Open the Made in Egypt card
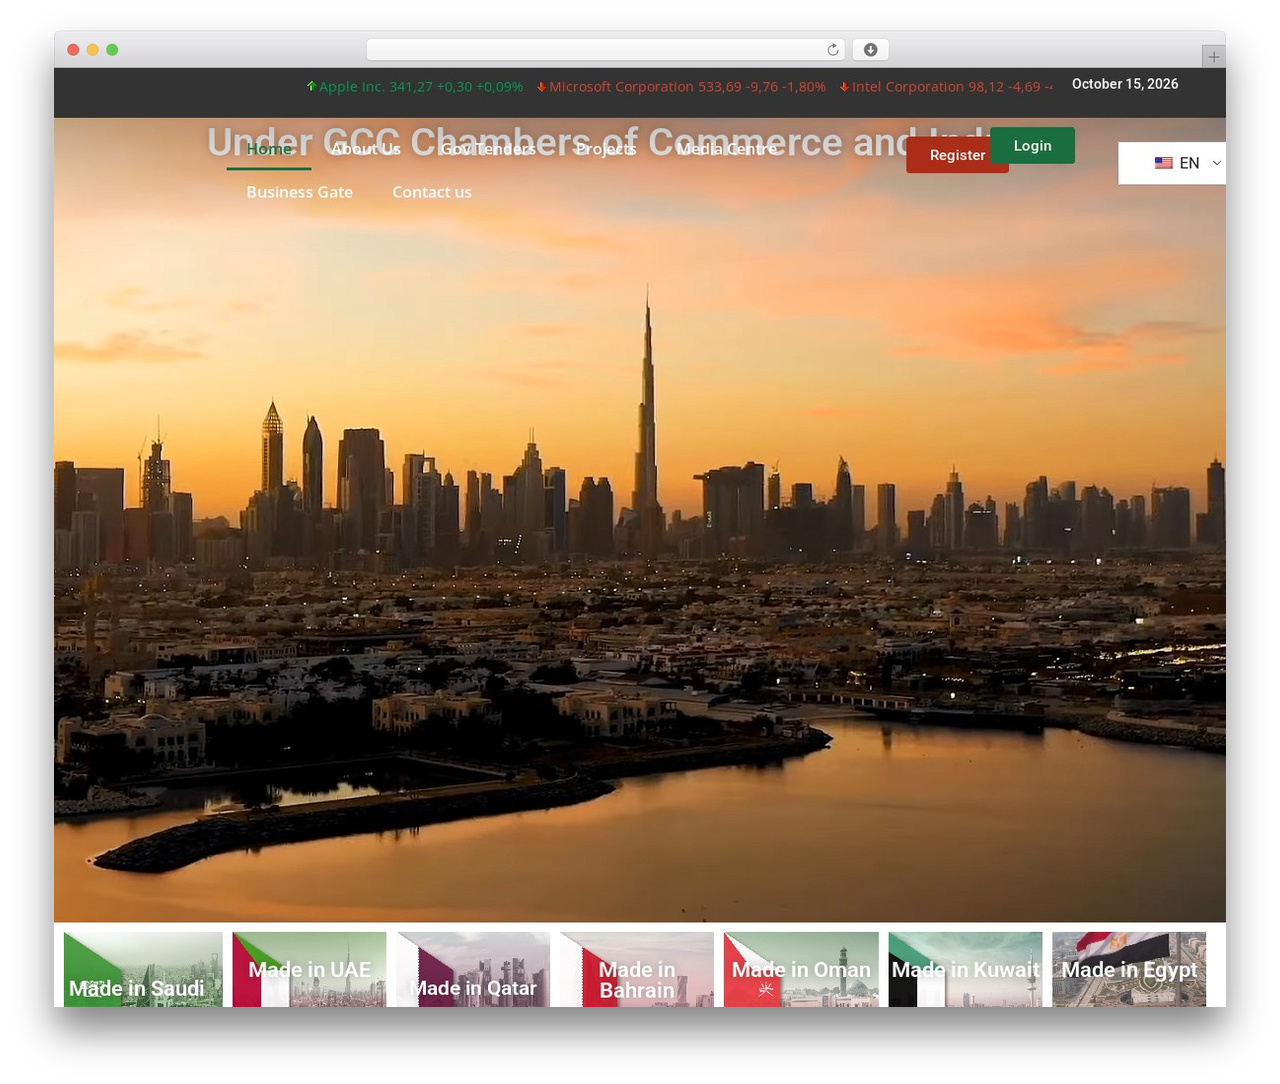This screenshot has width=1280, height=1084. point(1129,969)
